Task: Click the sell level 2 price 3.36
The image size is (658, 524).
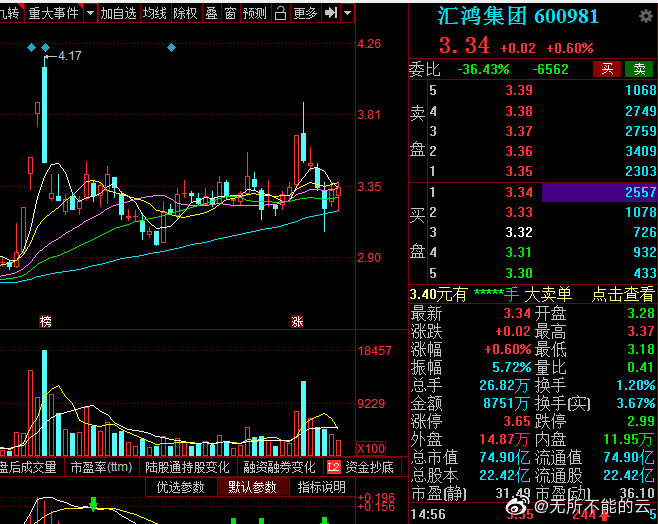Action: click(519, 151)
